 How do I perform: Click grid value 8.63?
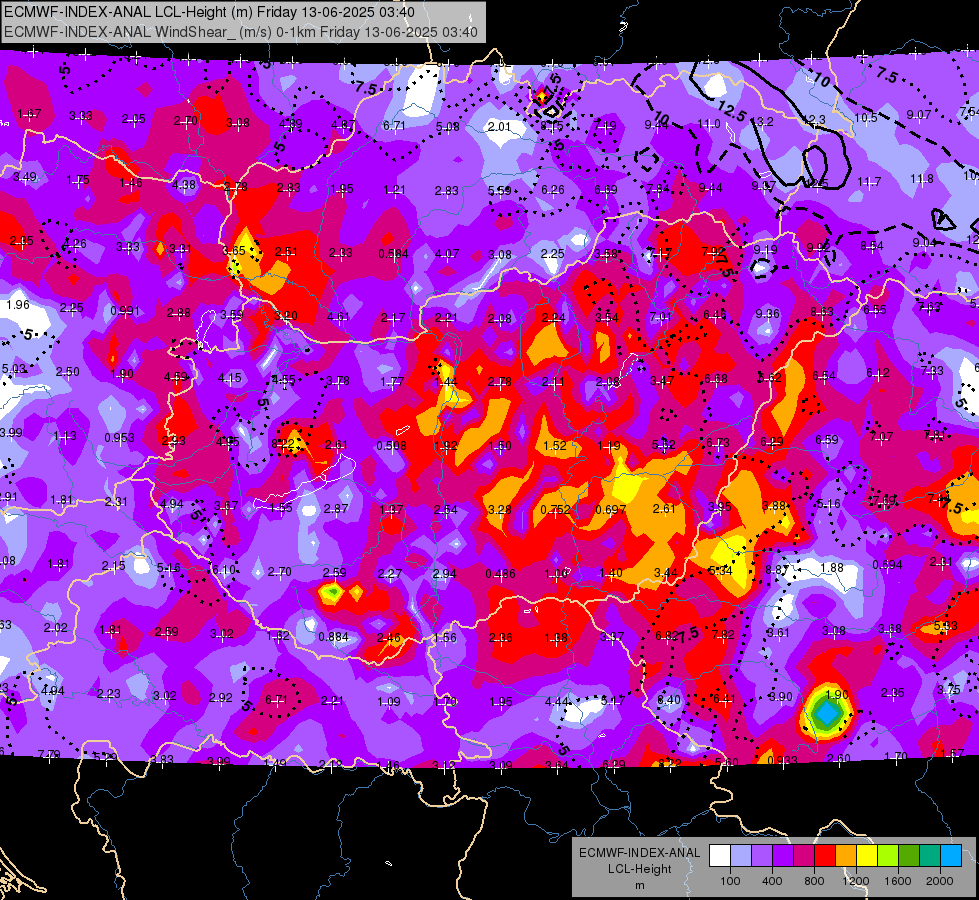tap(822, 312)
